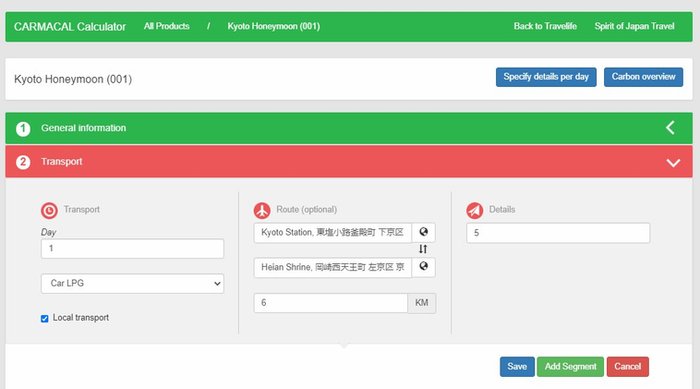Click the Day field label
This screenshot has height=389, width=700.
pyautogui.click(x=48, y=232)
